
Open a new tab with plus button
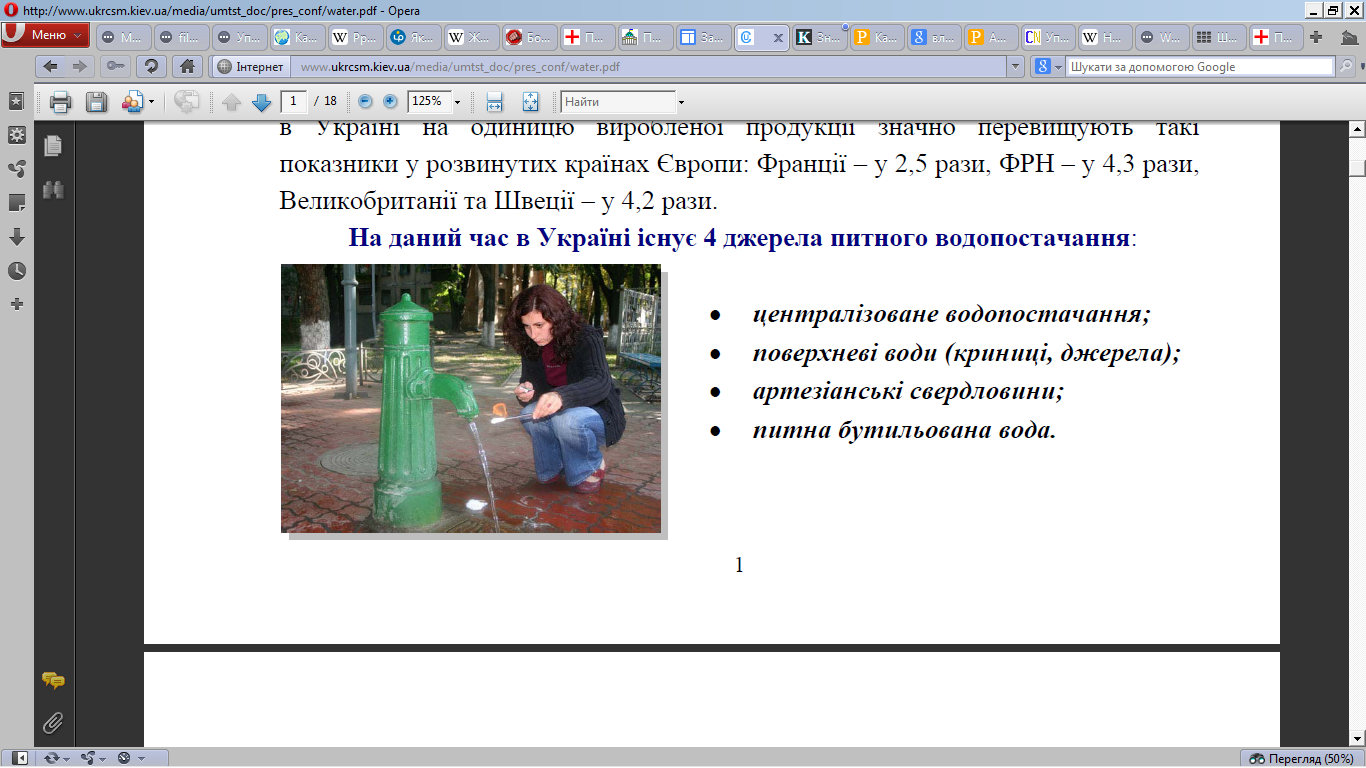point(1316,37)
